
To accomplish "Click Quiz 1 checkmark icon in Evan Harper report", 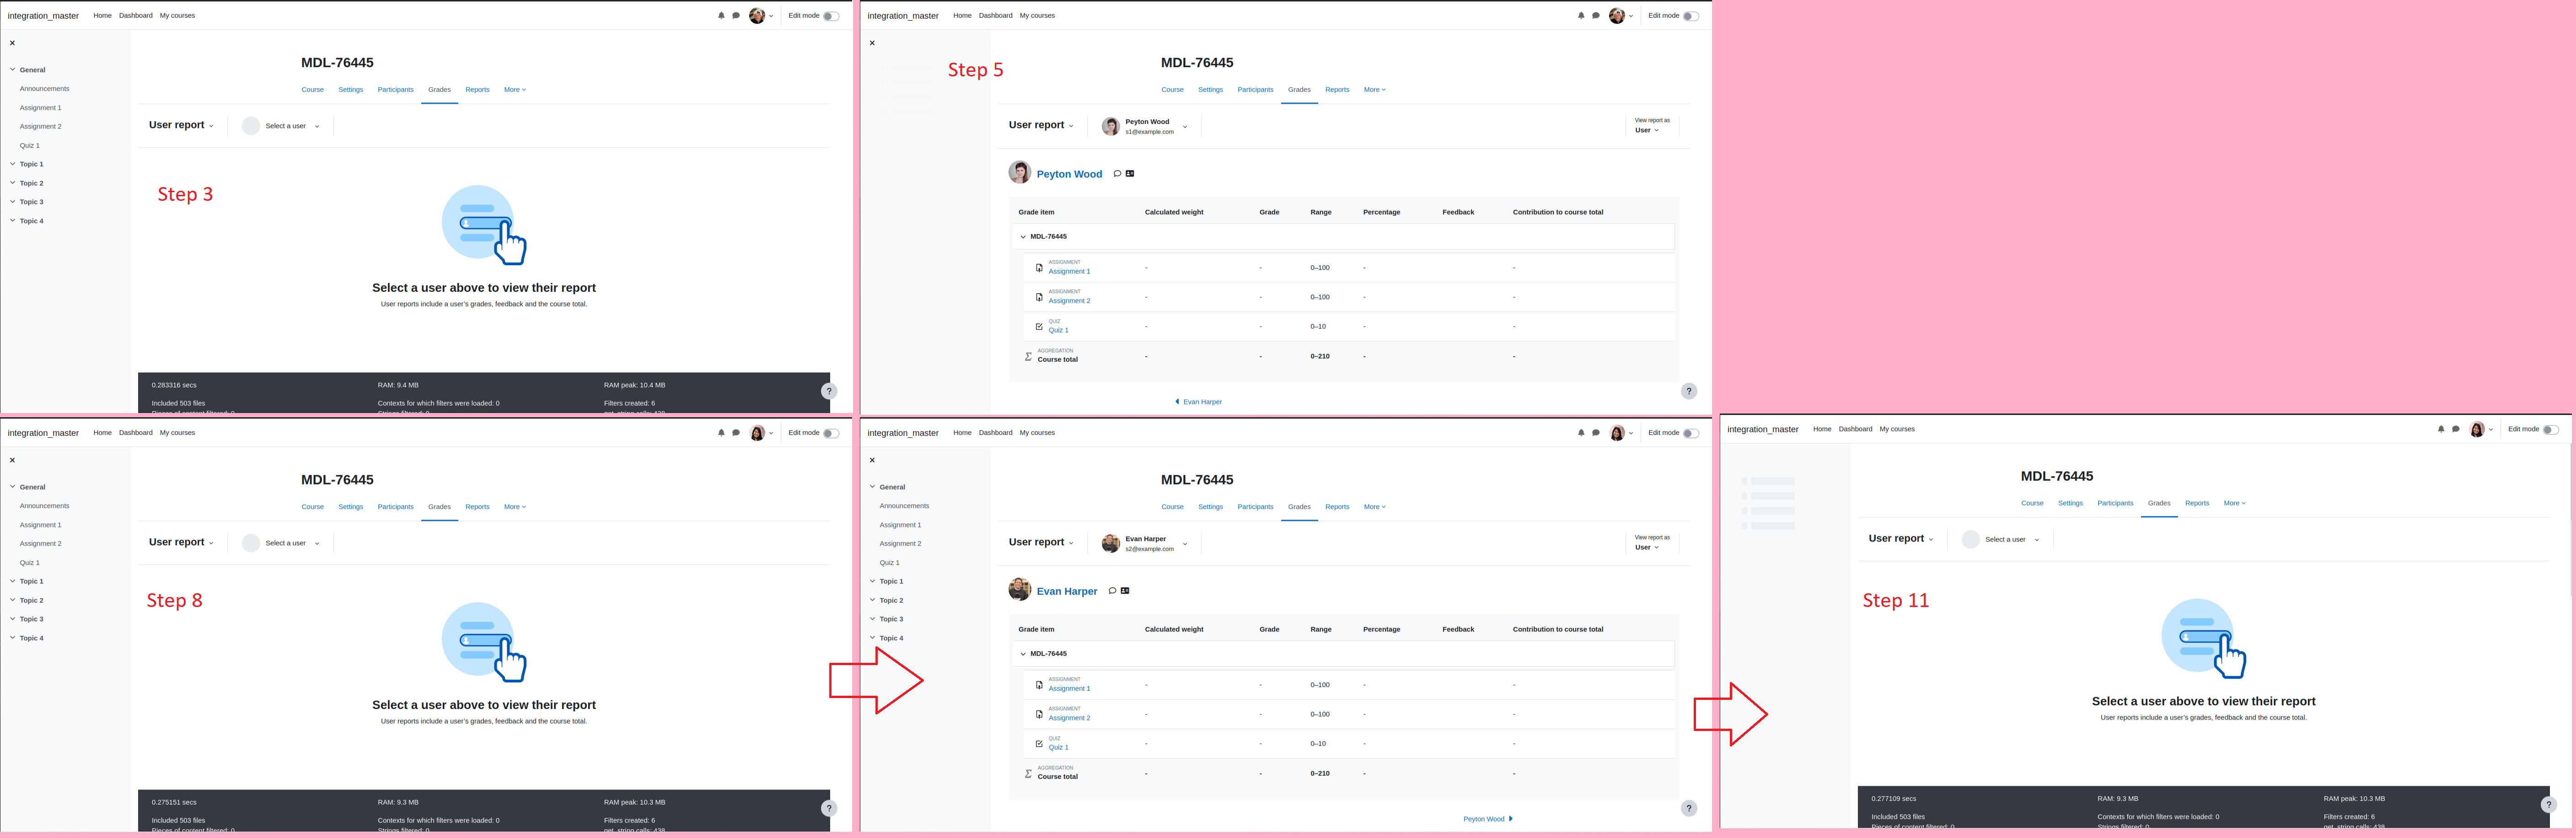I will pos(1039,744).
